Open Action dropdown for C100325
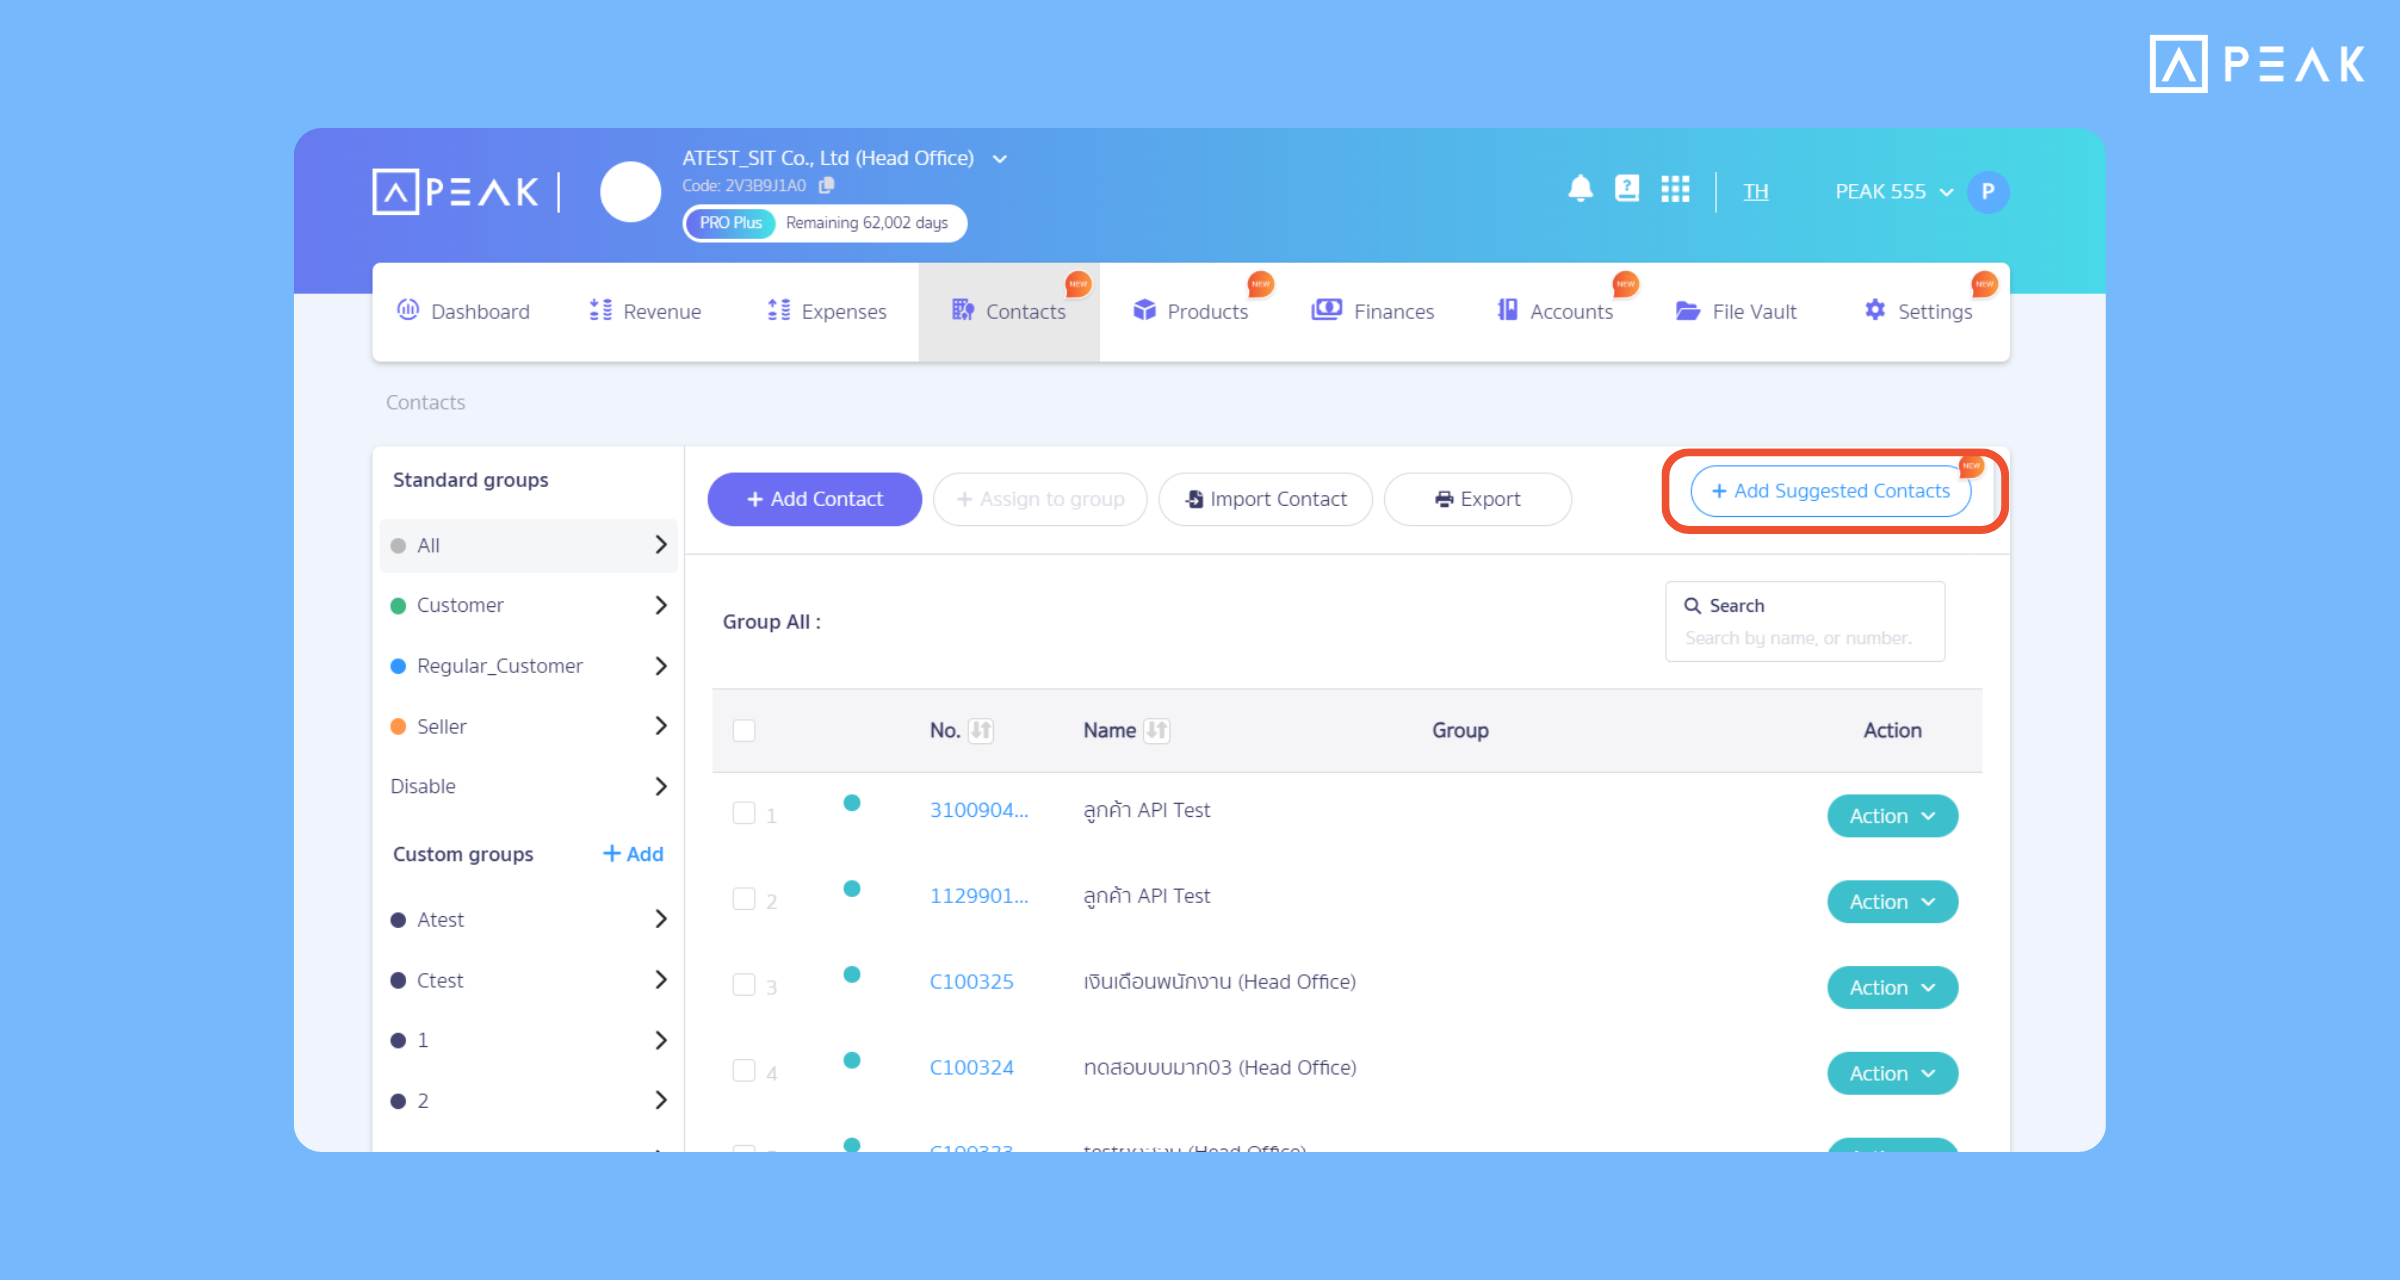This screenshot has width=2400, height=1280. coord(1892,988)
